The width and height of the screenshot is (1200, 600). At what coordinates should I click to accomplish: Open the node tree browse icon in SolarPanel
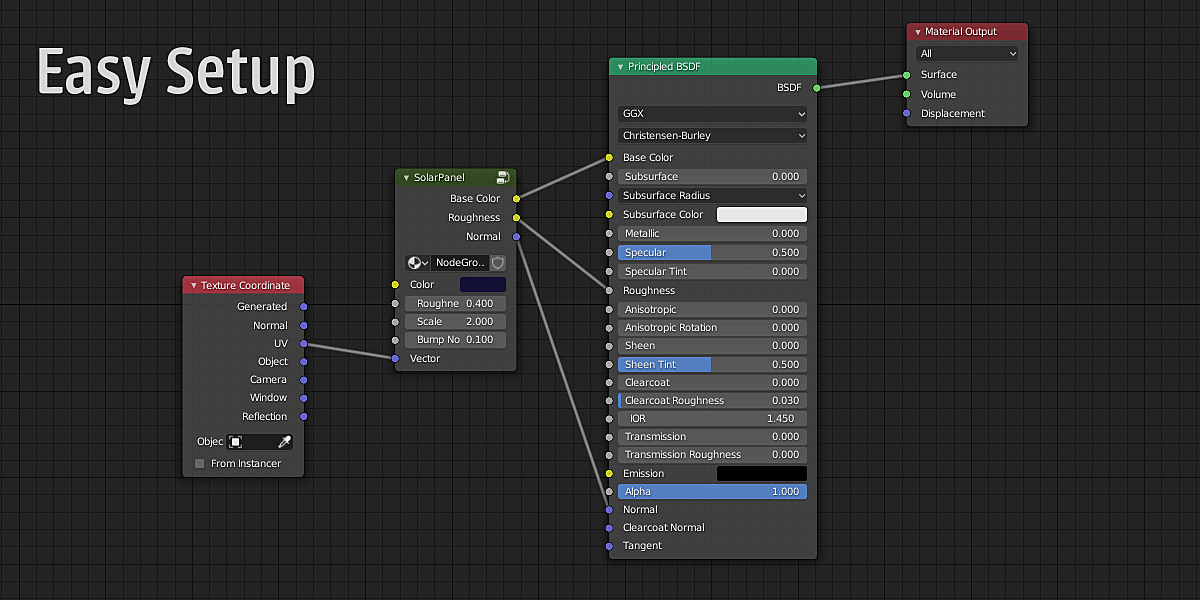[x=417, y=263]
